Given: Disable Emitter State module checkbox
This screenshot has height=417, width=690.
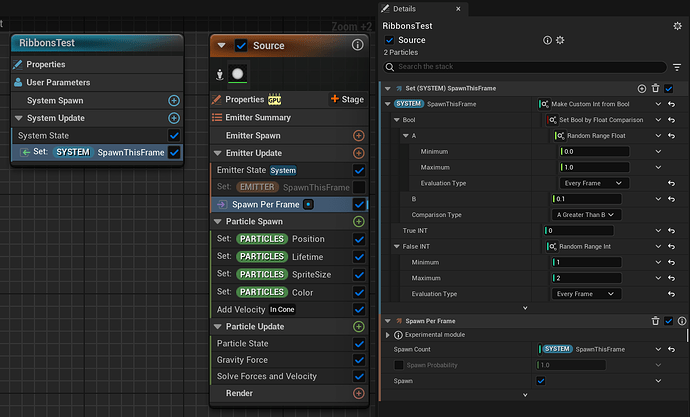Looking at the screenshot, I should coord(359,170).
